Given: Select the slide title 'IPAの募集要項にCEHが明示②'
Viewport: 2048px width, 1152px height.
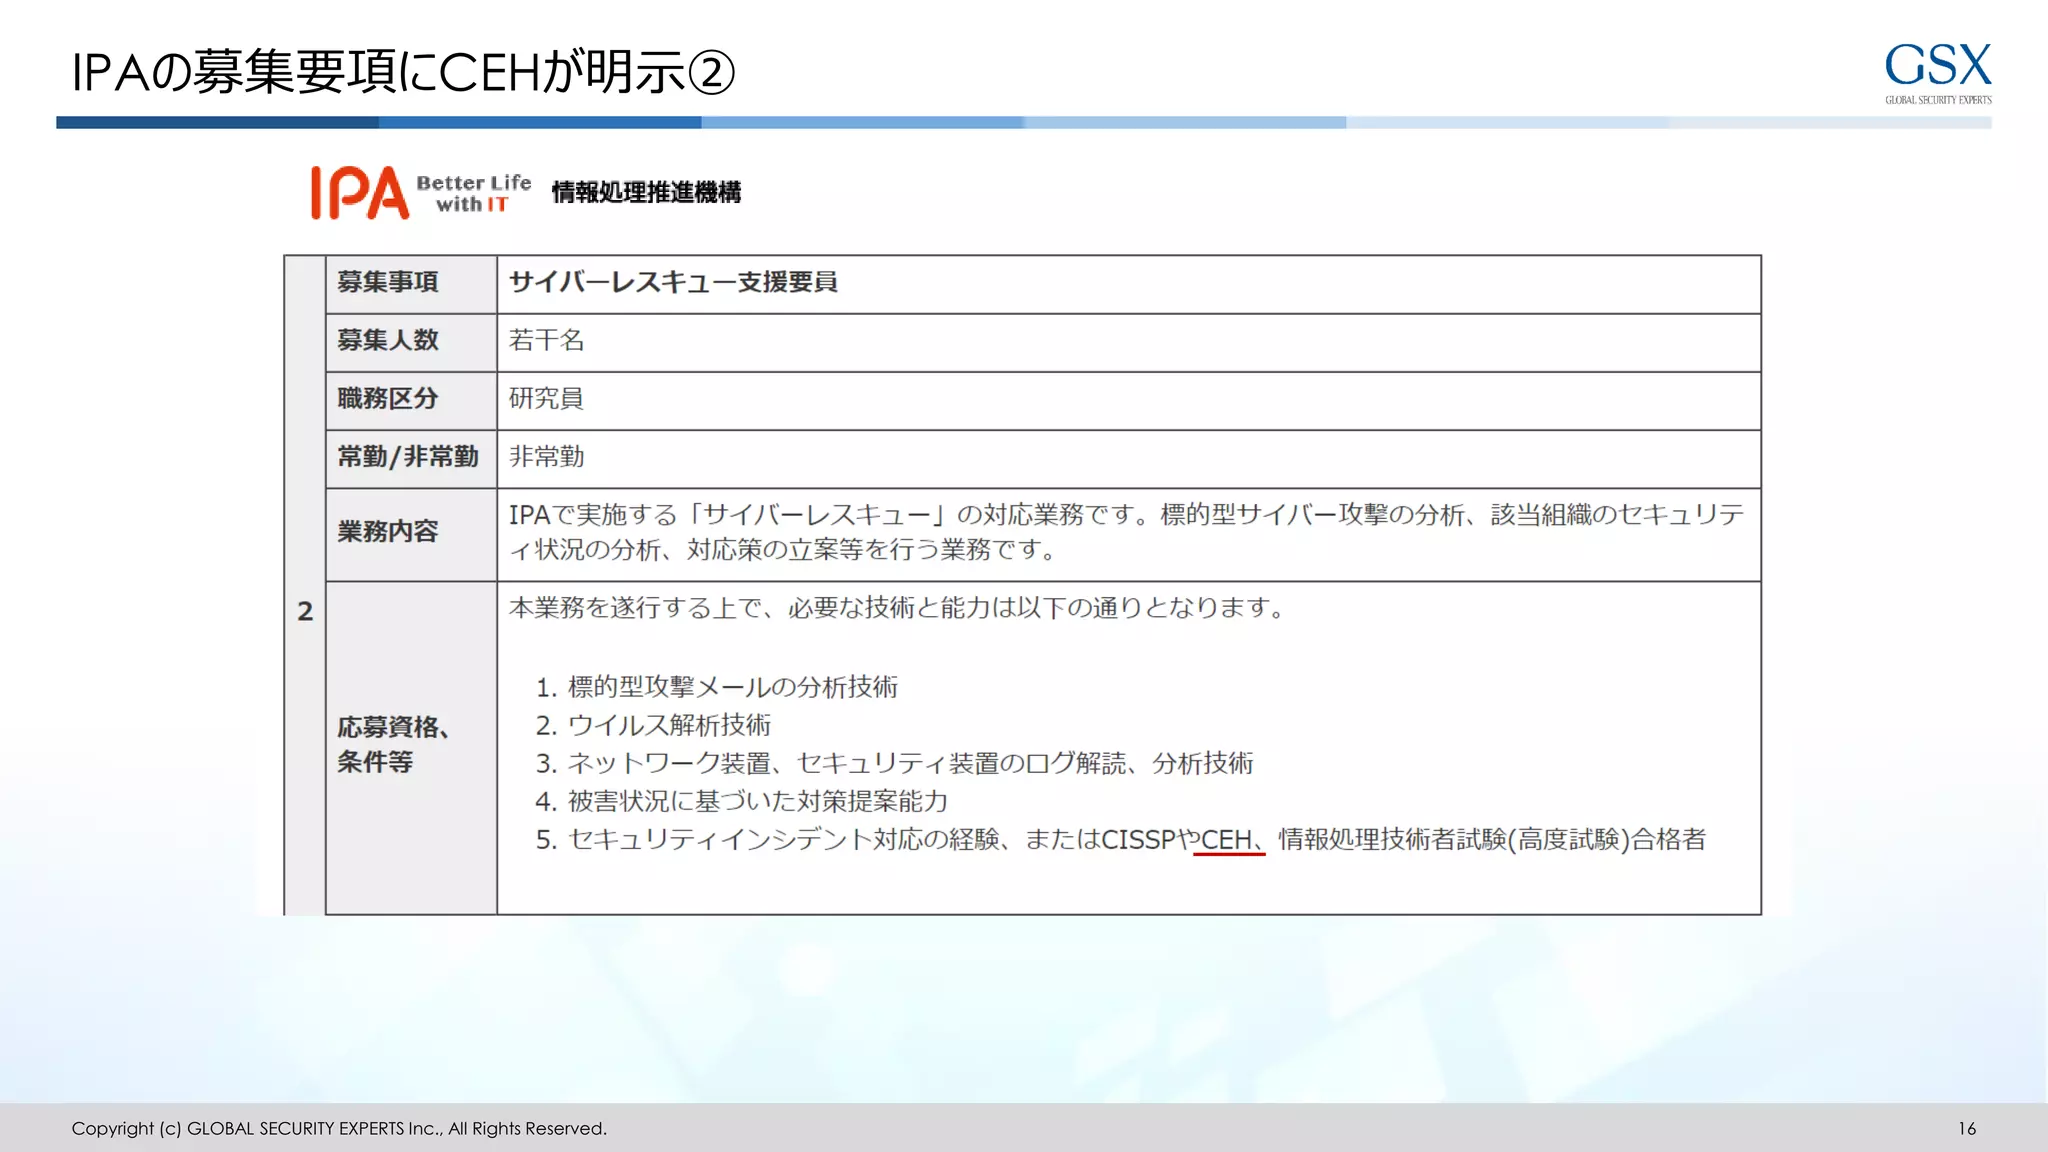Looking at the screenshot, I should coord(403,72).
